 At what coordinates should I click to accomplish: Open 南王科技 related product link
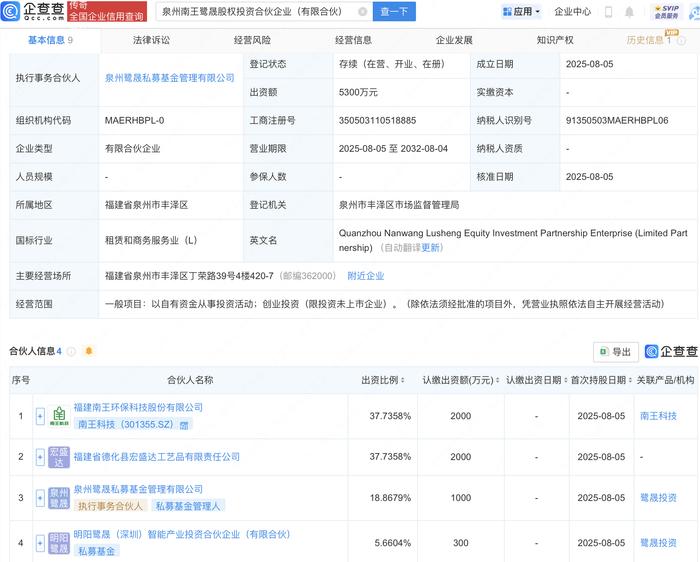[x=658, y=416]
